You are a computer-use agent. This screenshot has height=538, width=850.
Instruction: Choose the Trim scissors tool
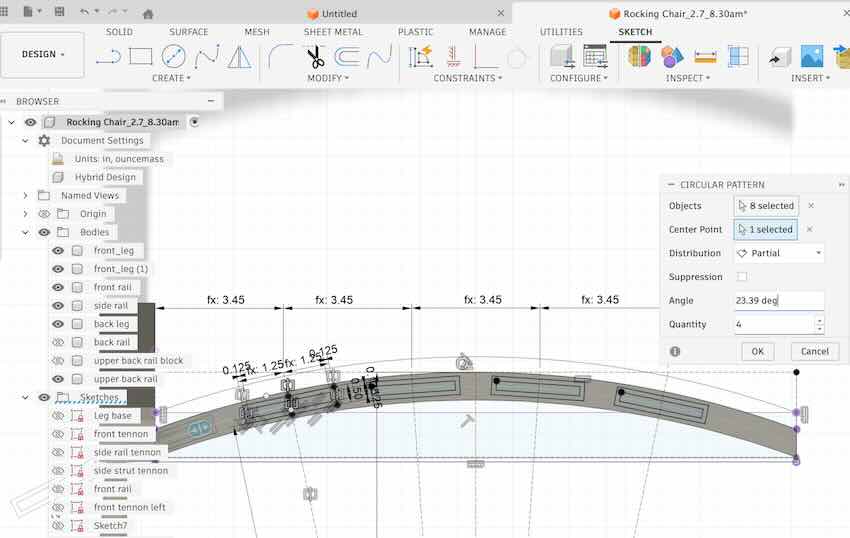(315, 56)
